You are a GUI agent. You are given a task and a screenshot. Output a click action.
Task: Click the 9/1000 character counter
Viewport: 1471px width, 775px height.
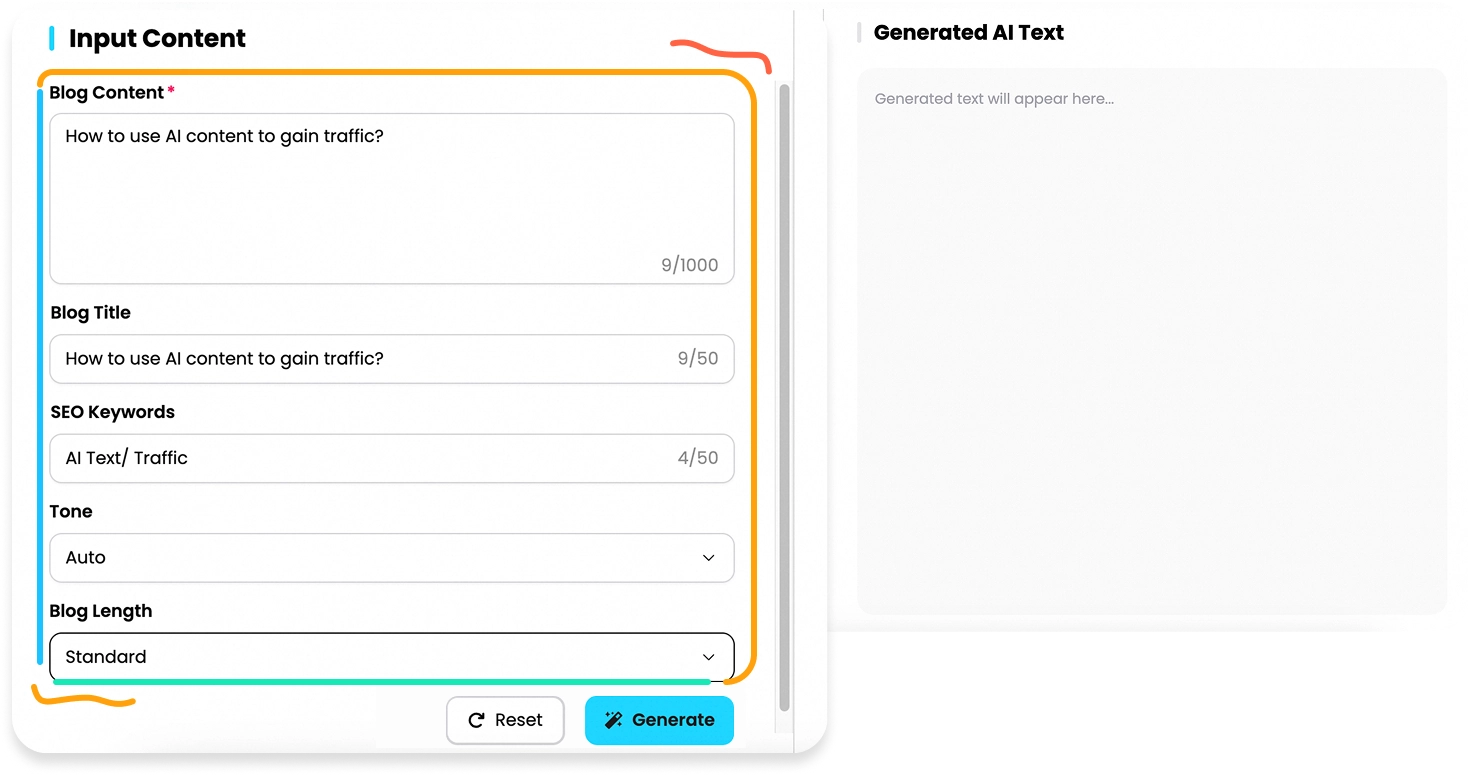click(x=689, y=265)
